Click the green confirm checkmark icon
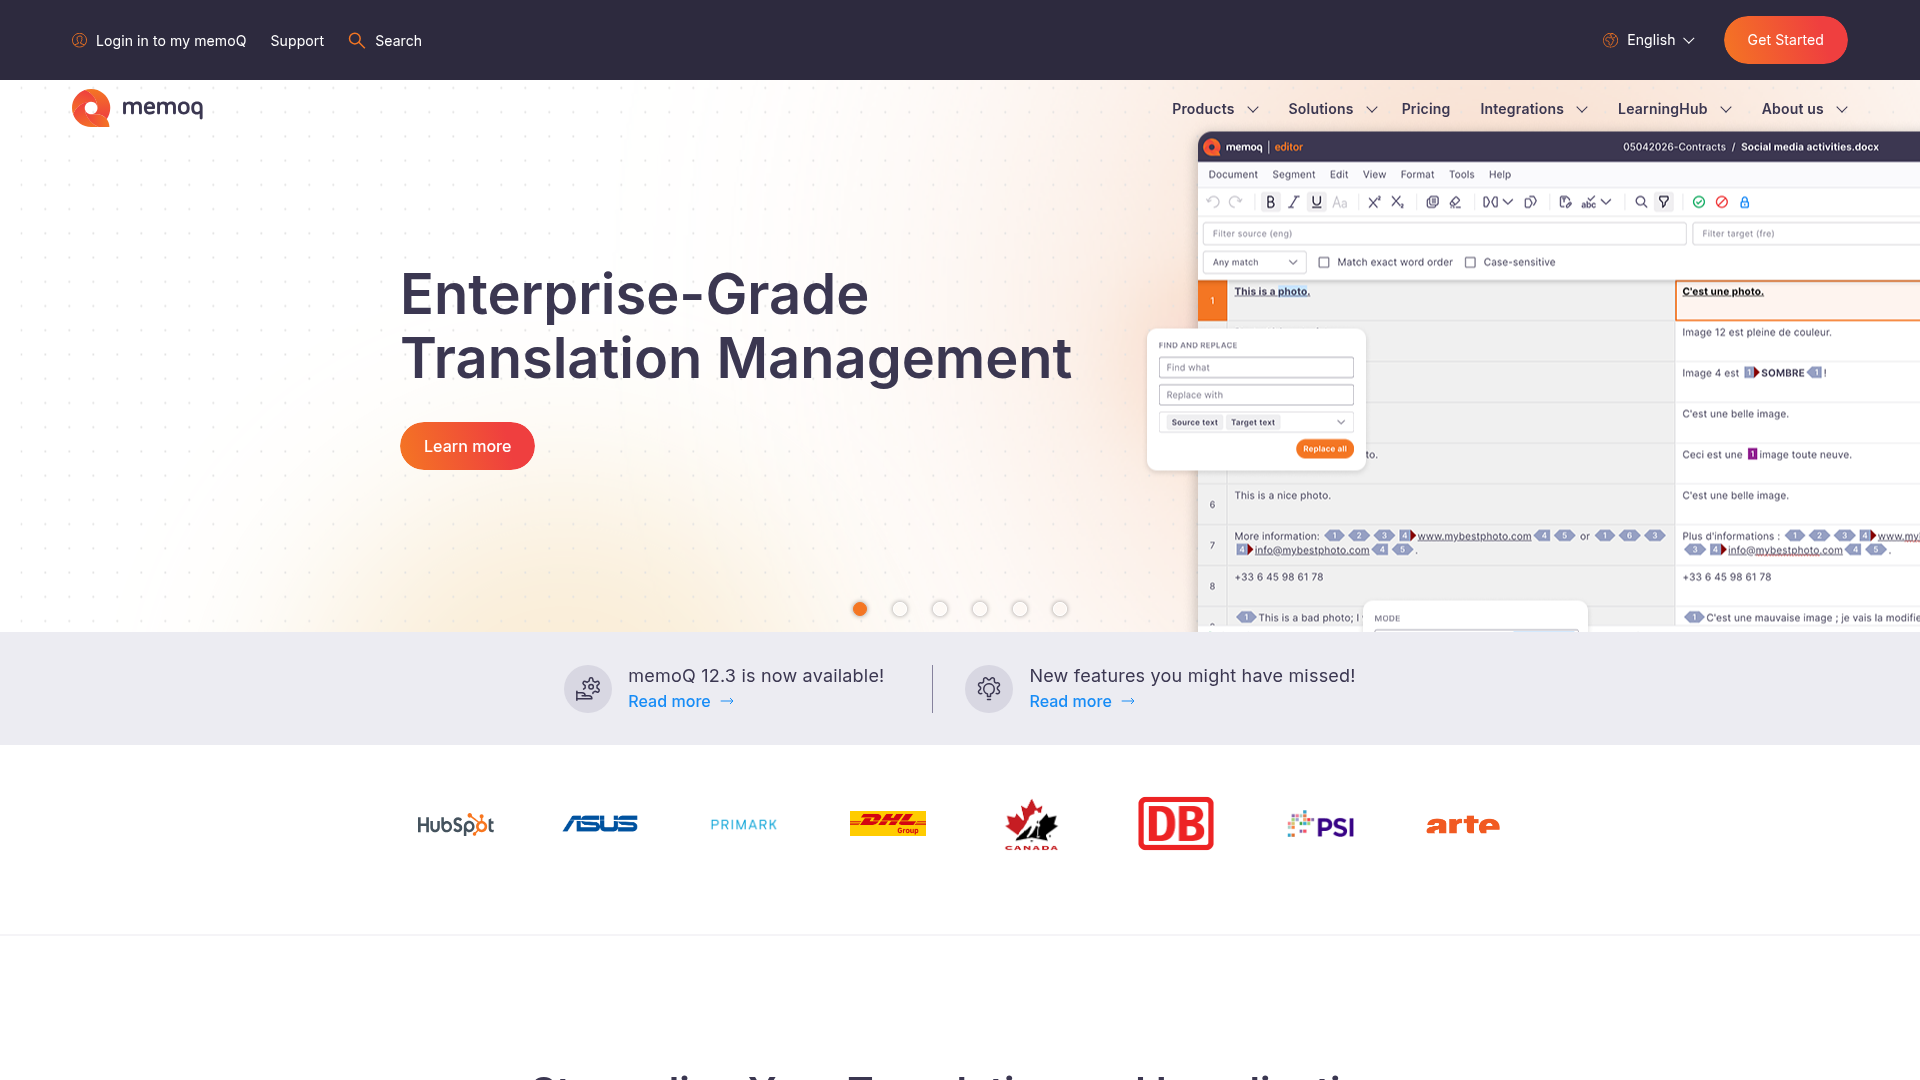This screenshot has height=1080, width=1920. (x=1699, y=202)
